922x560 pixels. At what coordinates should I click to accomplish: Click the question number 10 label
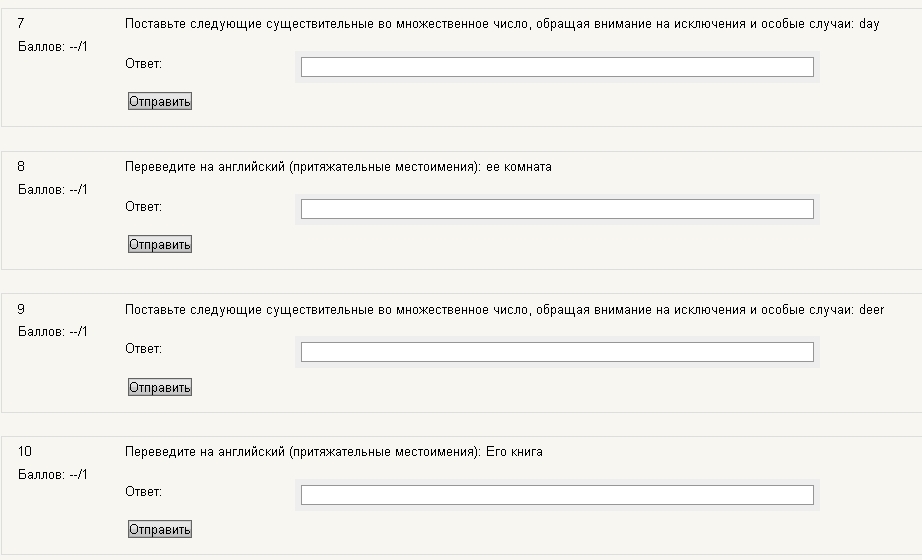[x=25, y=451]
